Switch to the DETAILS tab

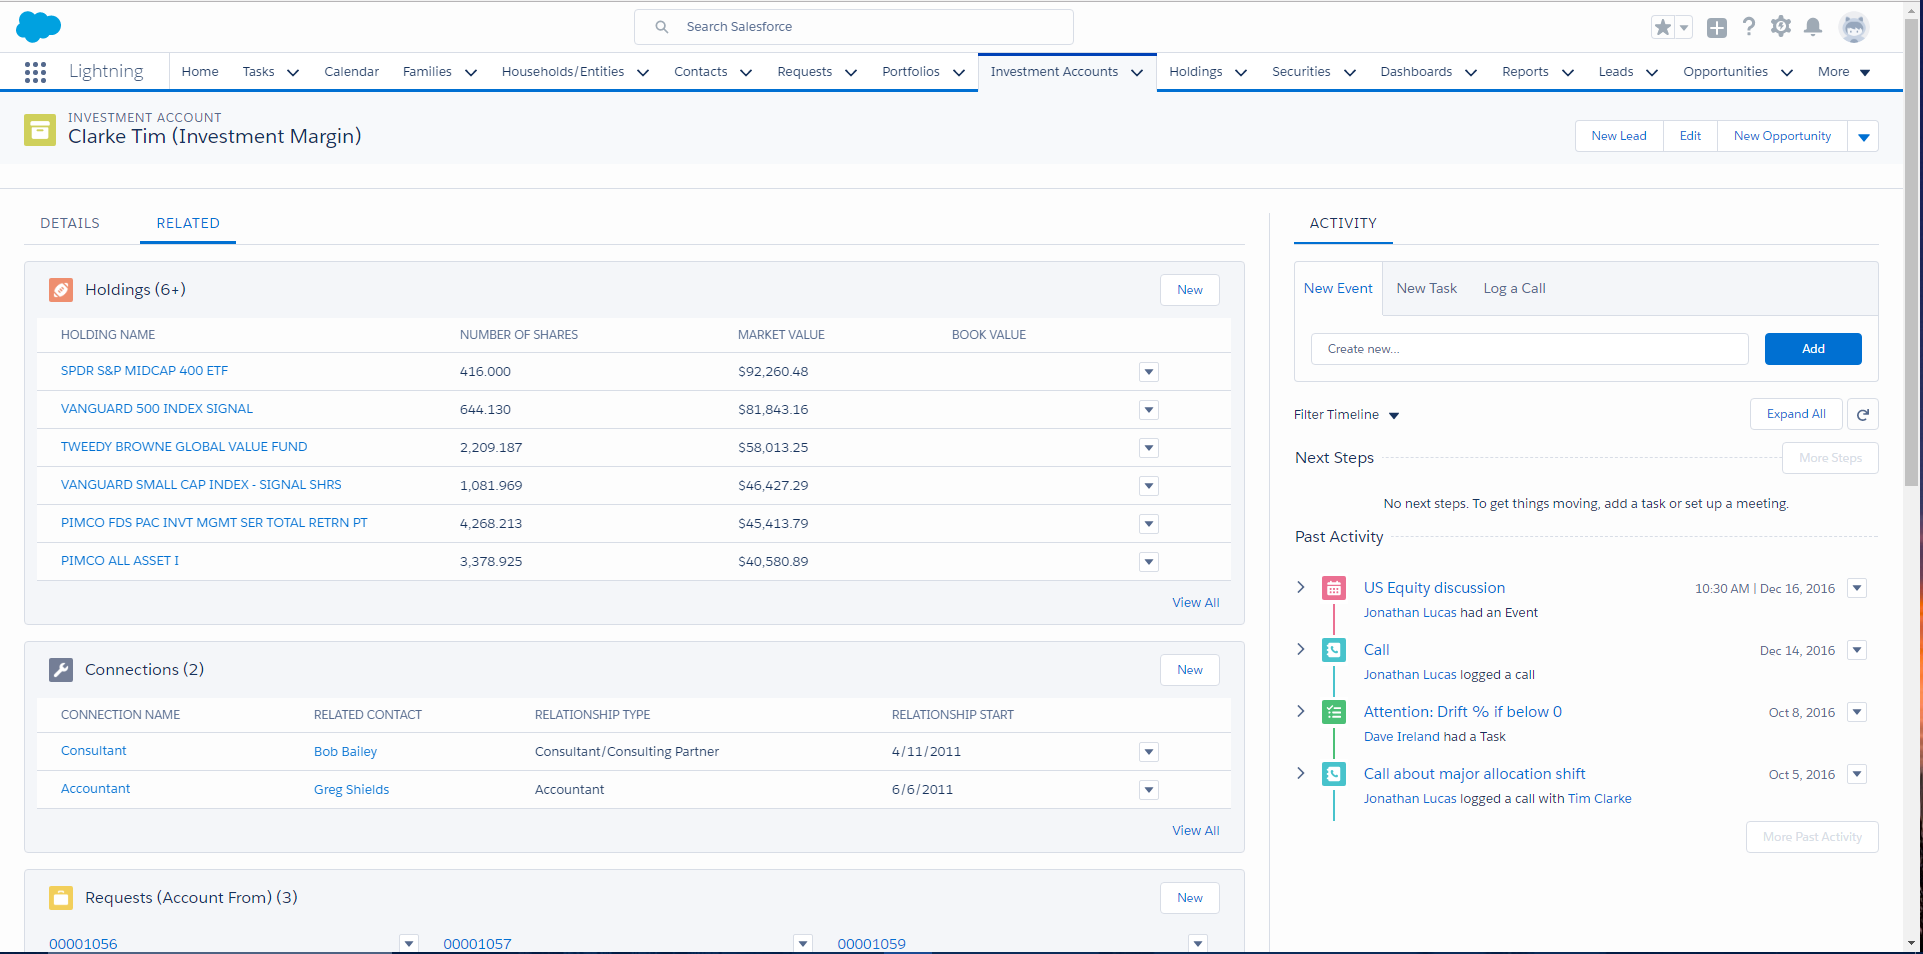[70, 223]
